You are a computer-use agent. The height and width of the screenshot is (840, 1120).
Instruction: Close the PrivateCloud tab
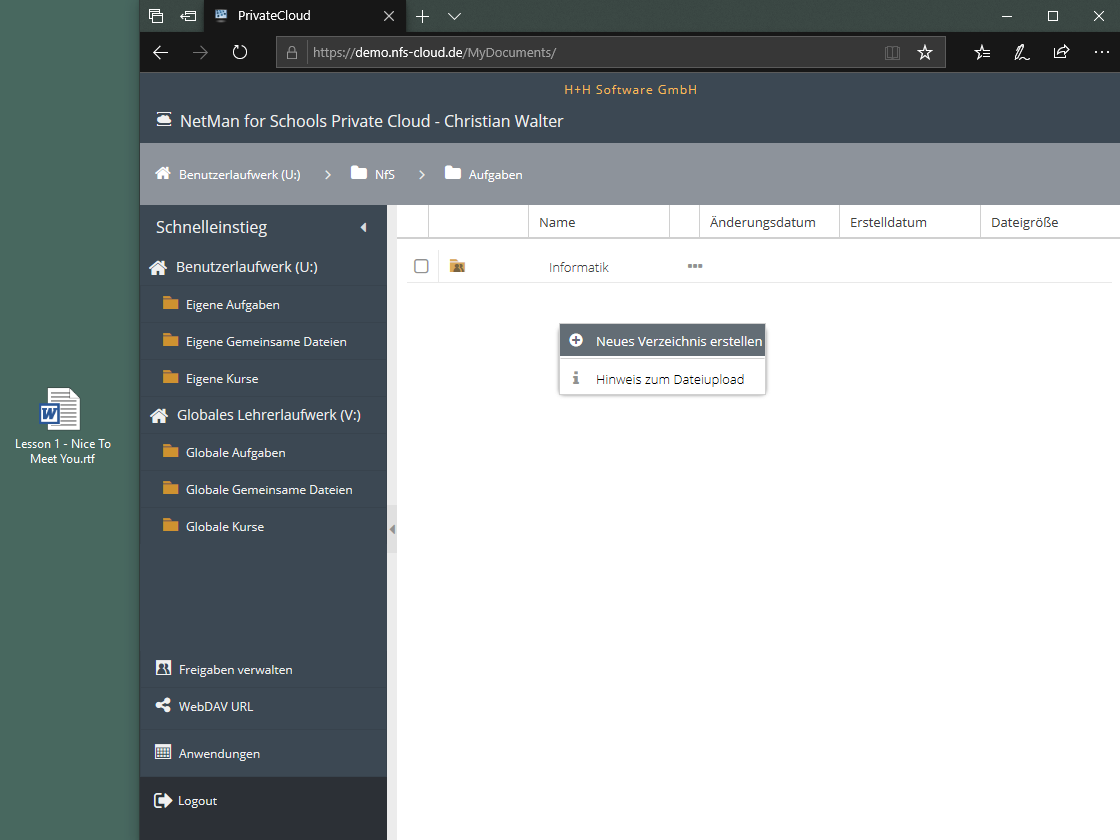pyautogui.click(x=389, y=16)
